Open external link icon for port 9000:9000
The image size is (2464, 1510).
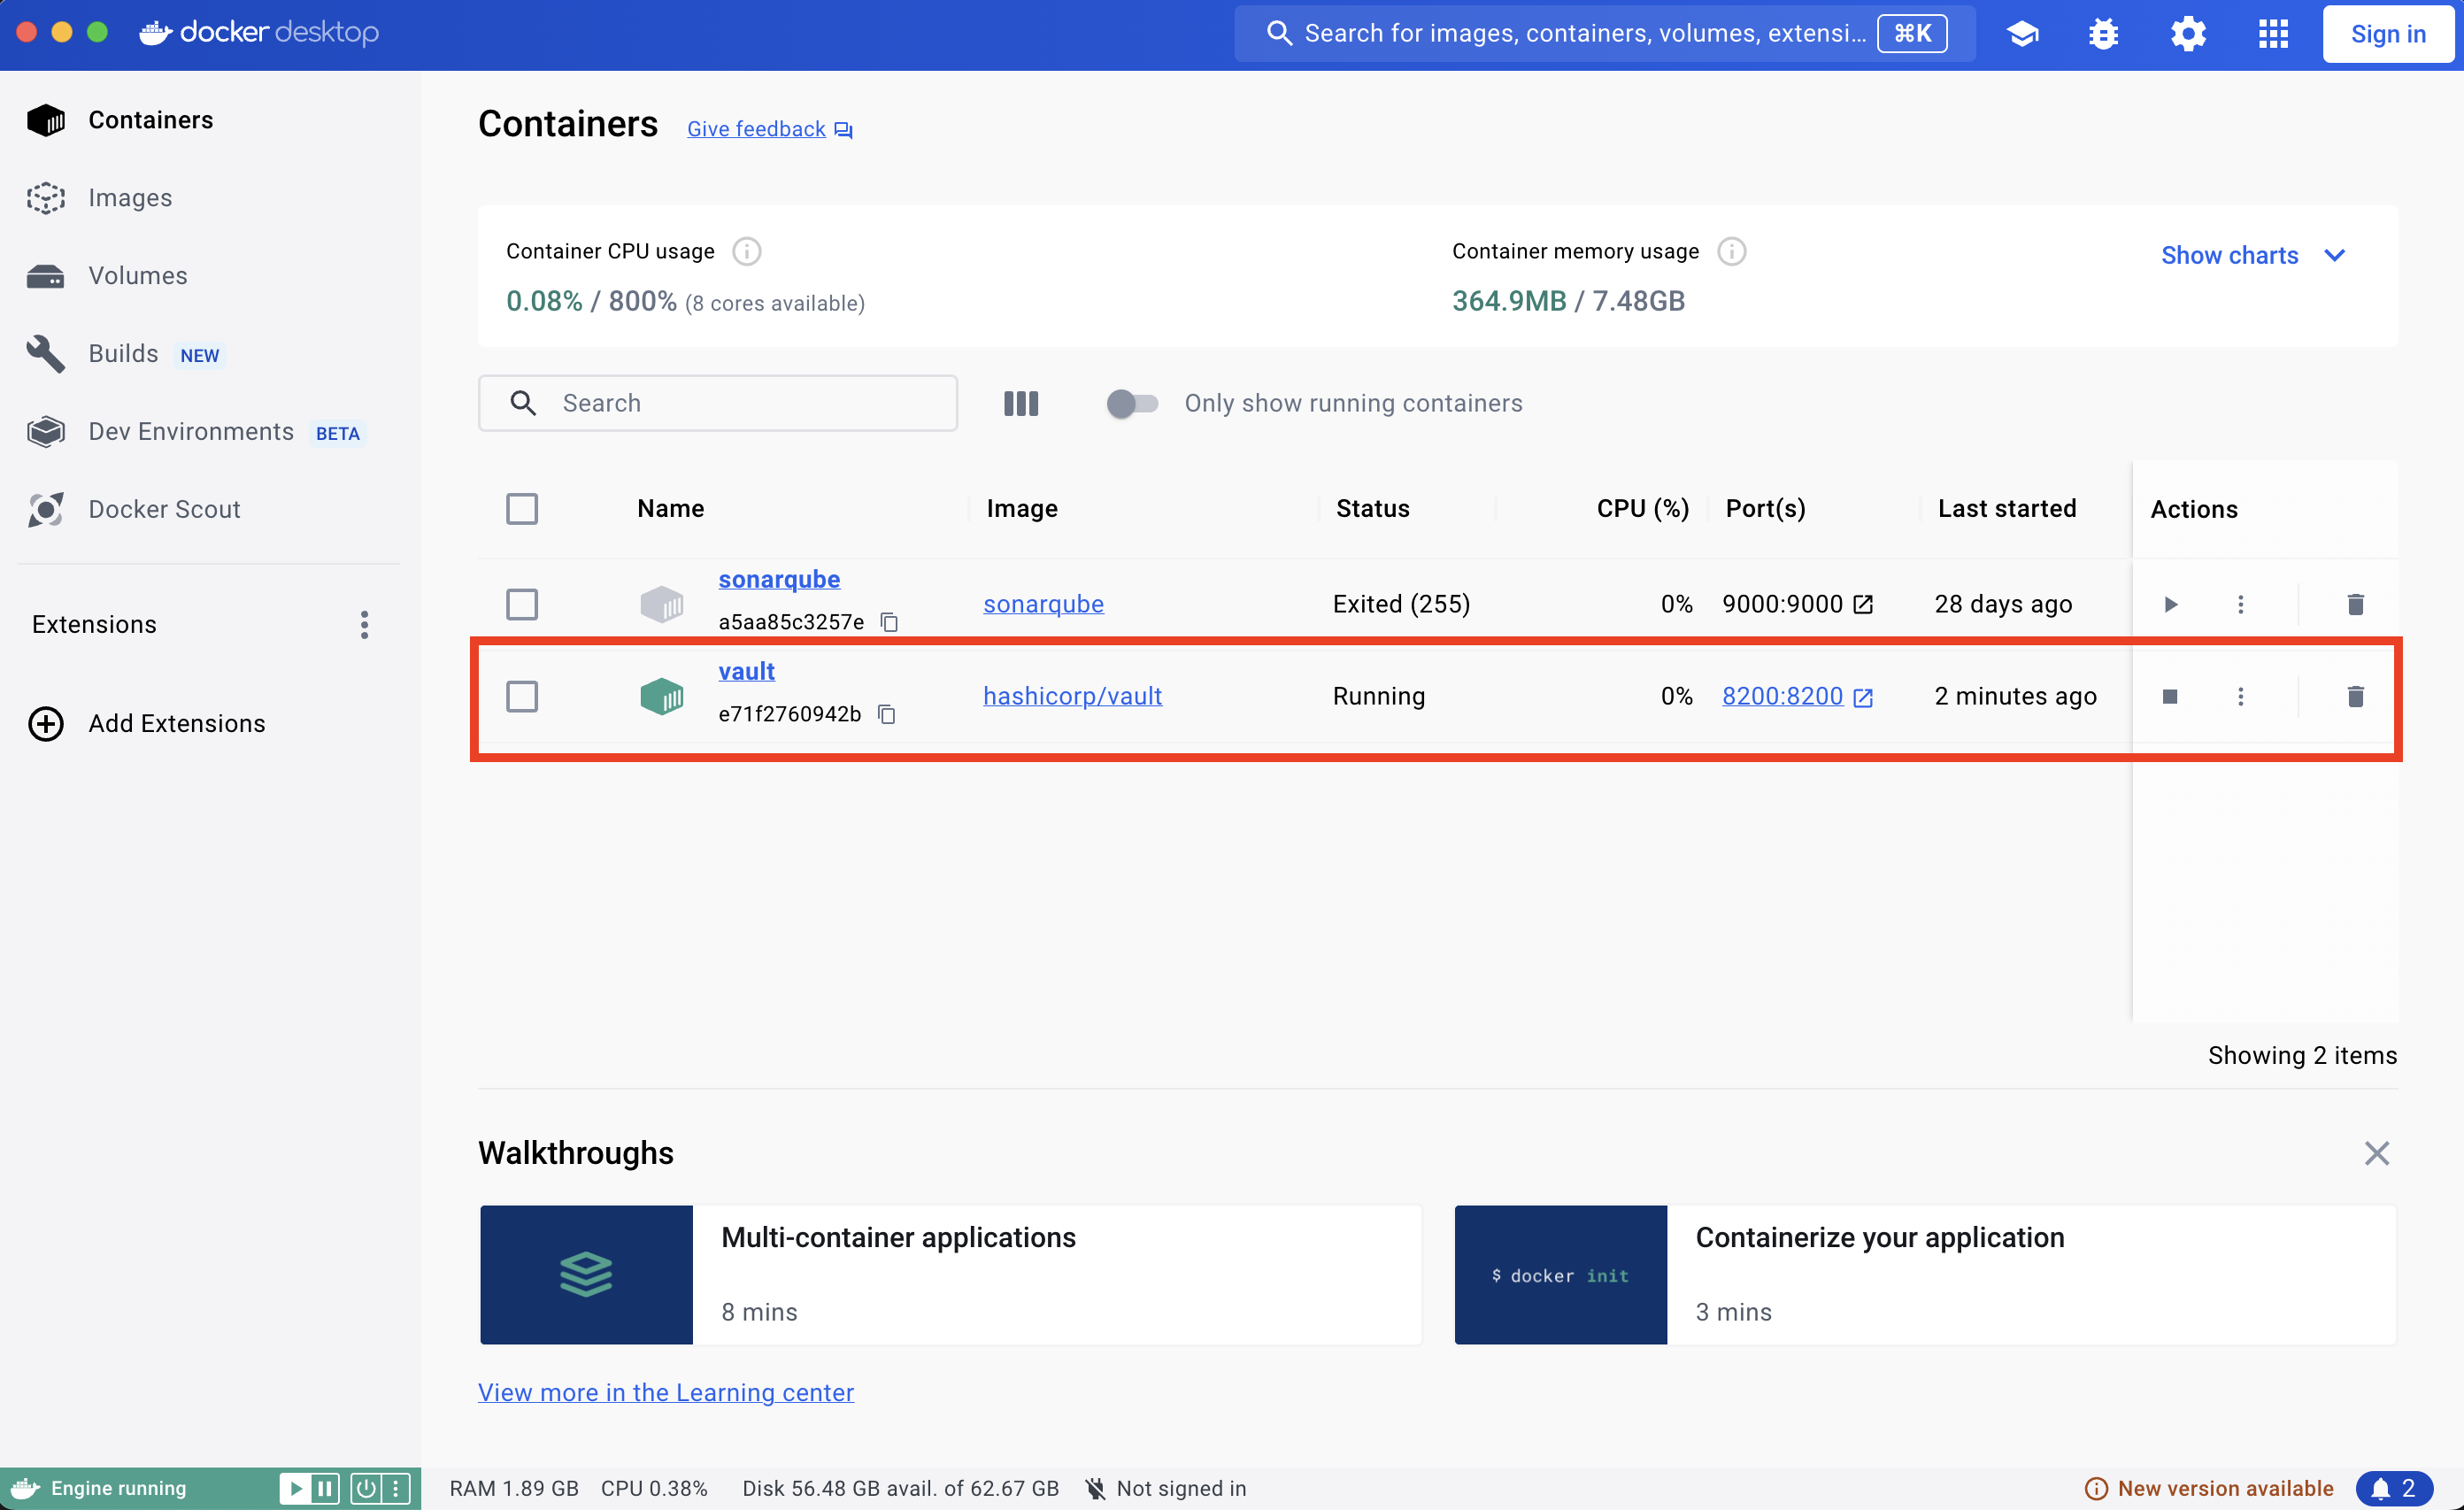[x=1862, y=604]
